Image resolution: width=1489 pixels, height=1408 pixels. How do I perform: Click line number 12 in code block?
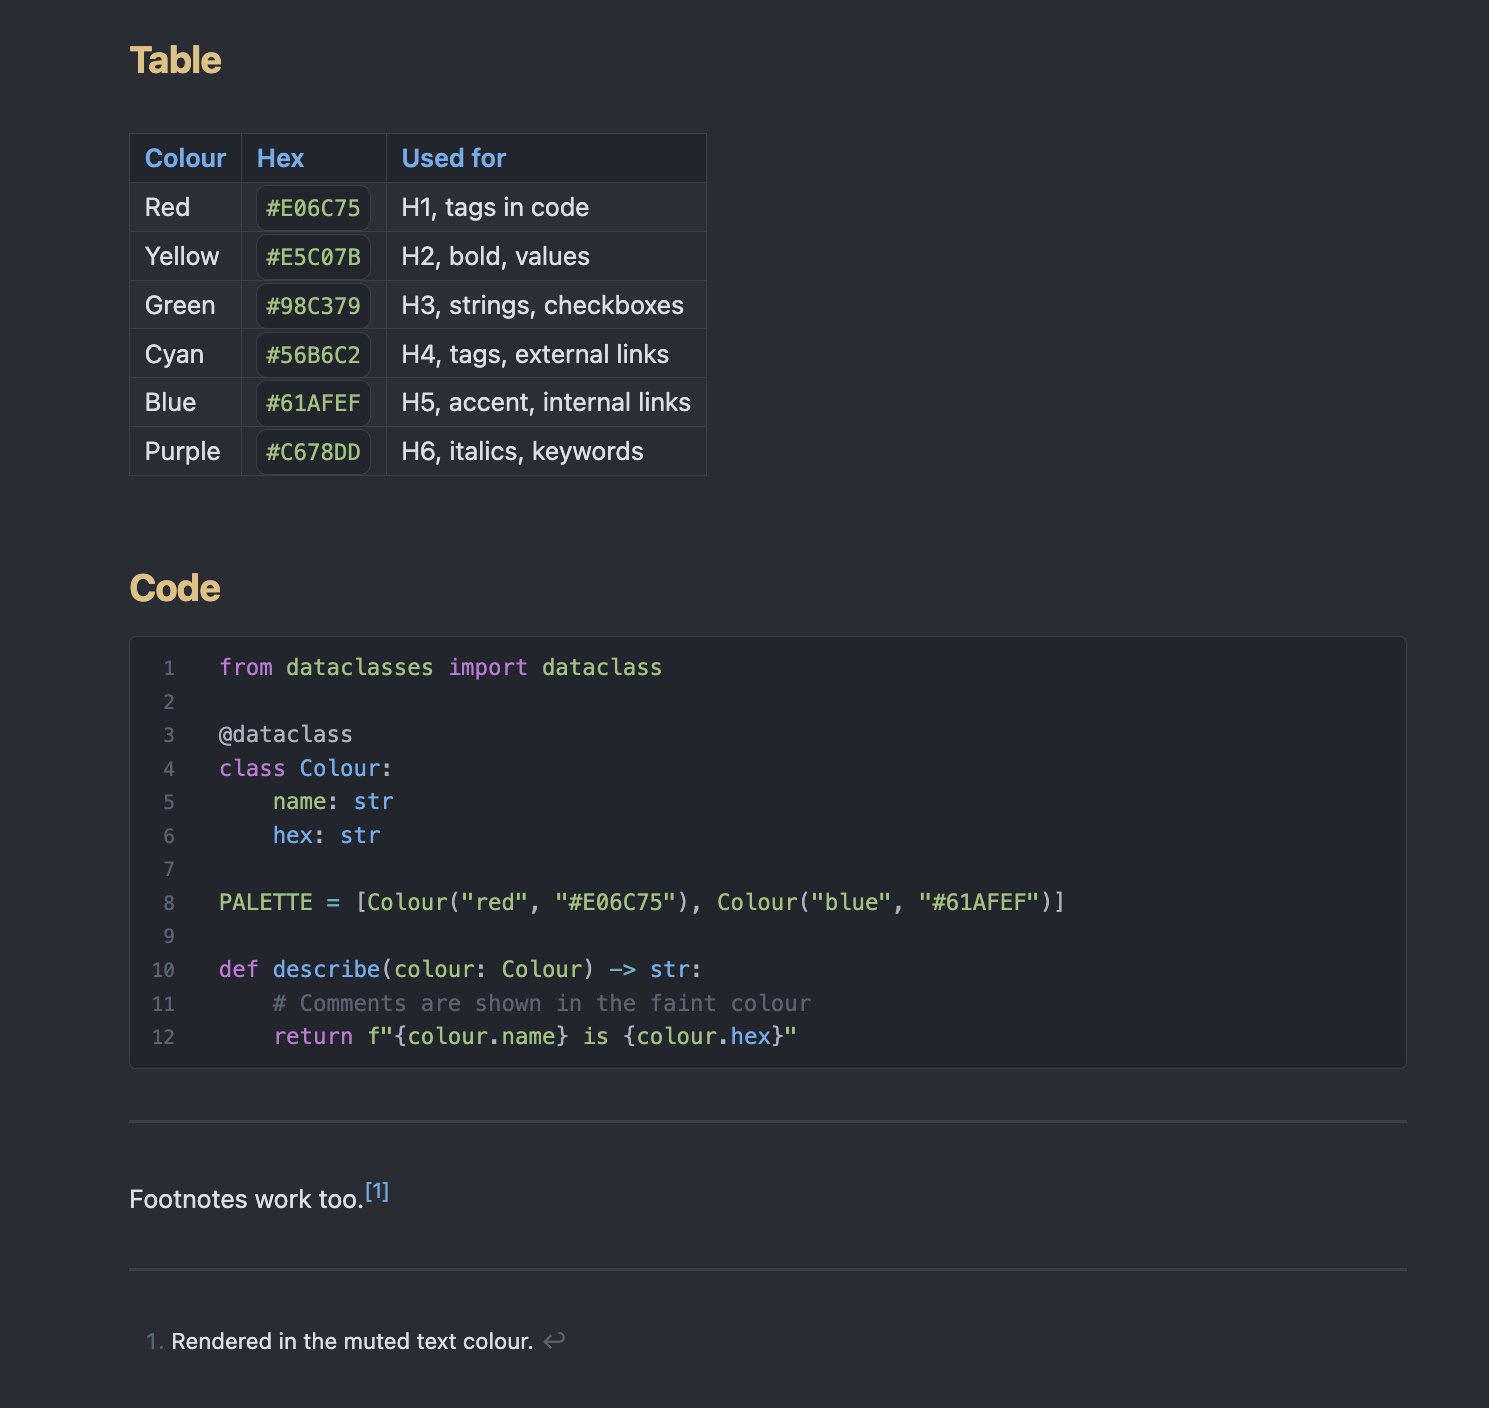tap(163, 1037)
